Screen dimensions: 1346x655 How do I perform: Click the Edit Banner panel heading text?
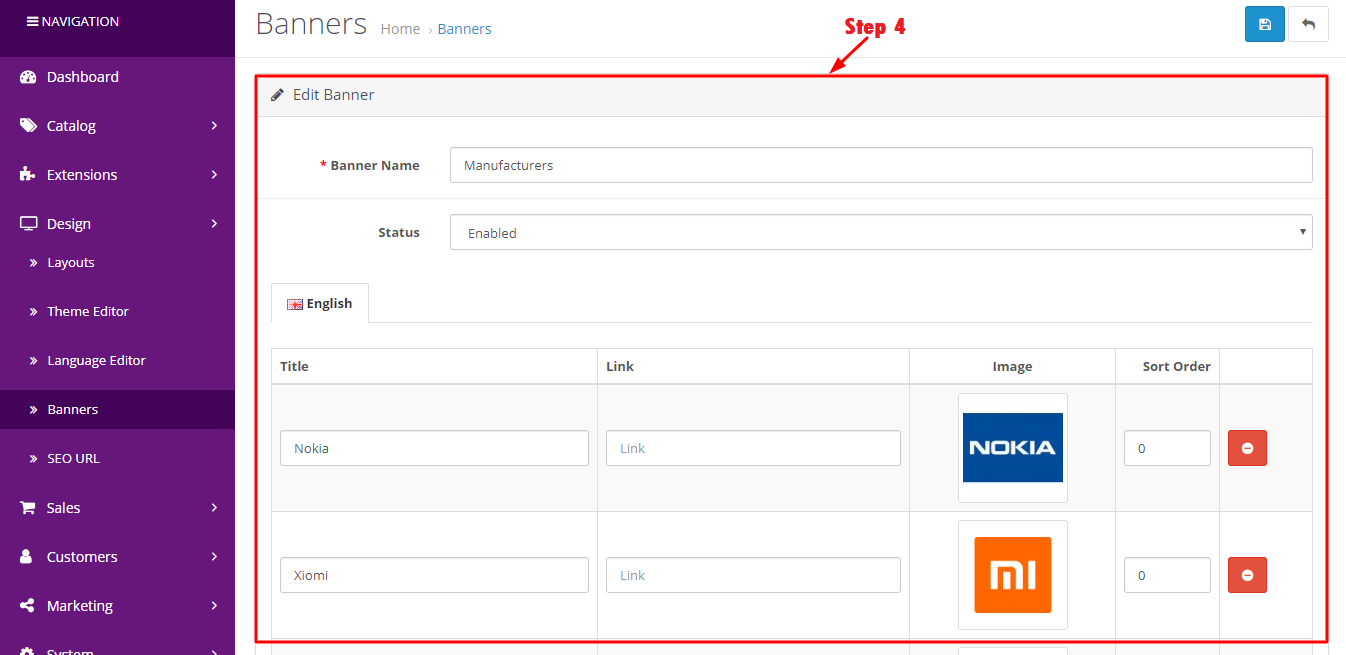point(334,95)
